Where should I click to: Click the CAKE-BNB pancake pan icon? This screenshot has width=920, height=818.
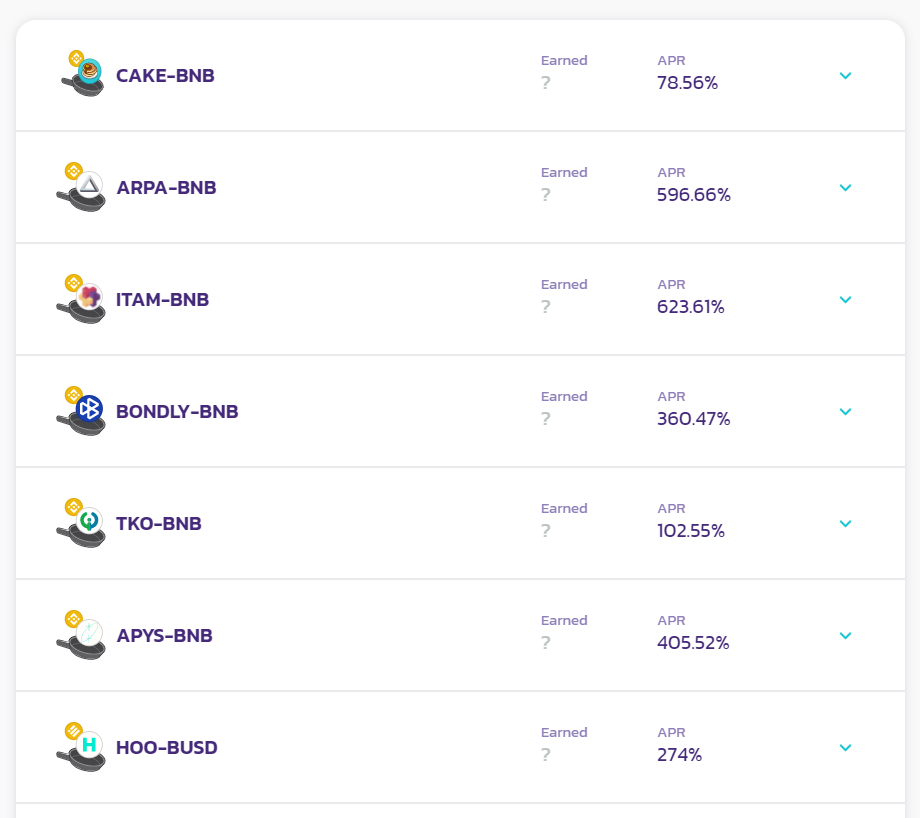point(83,75)
